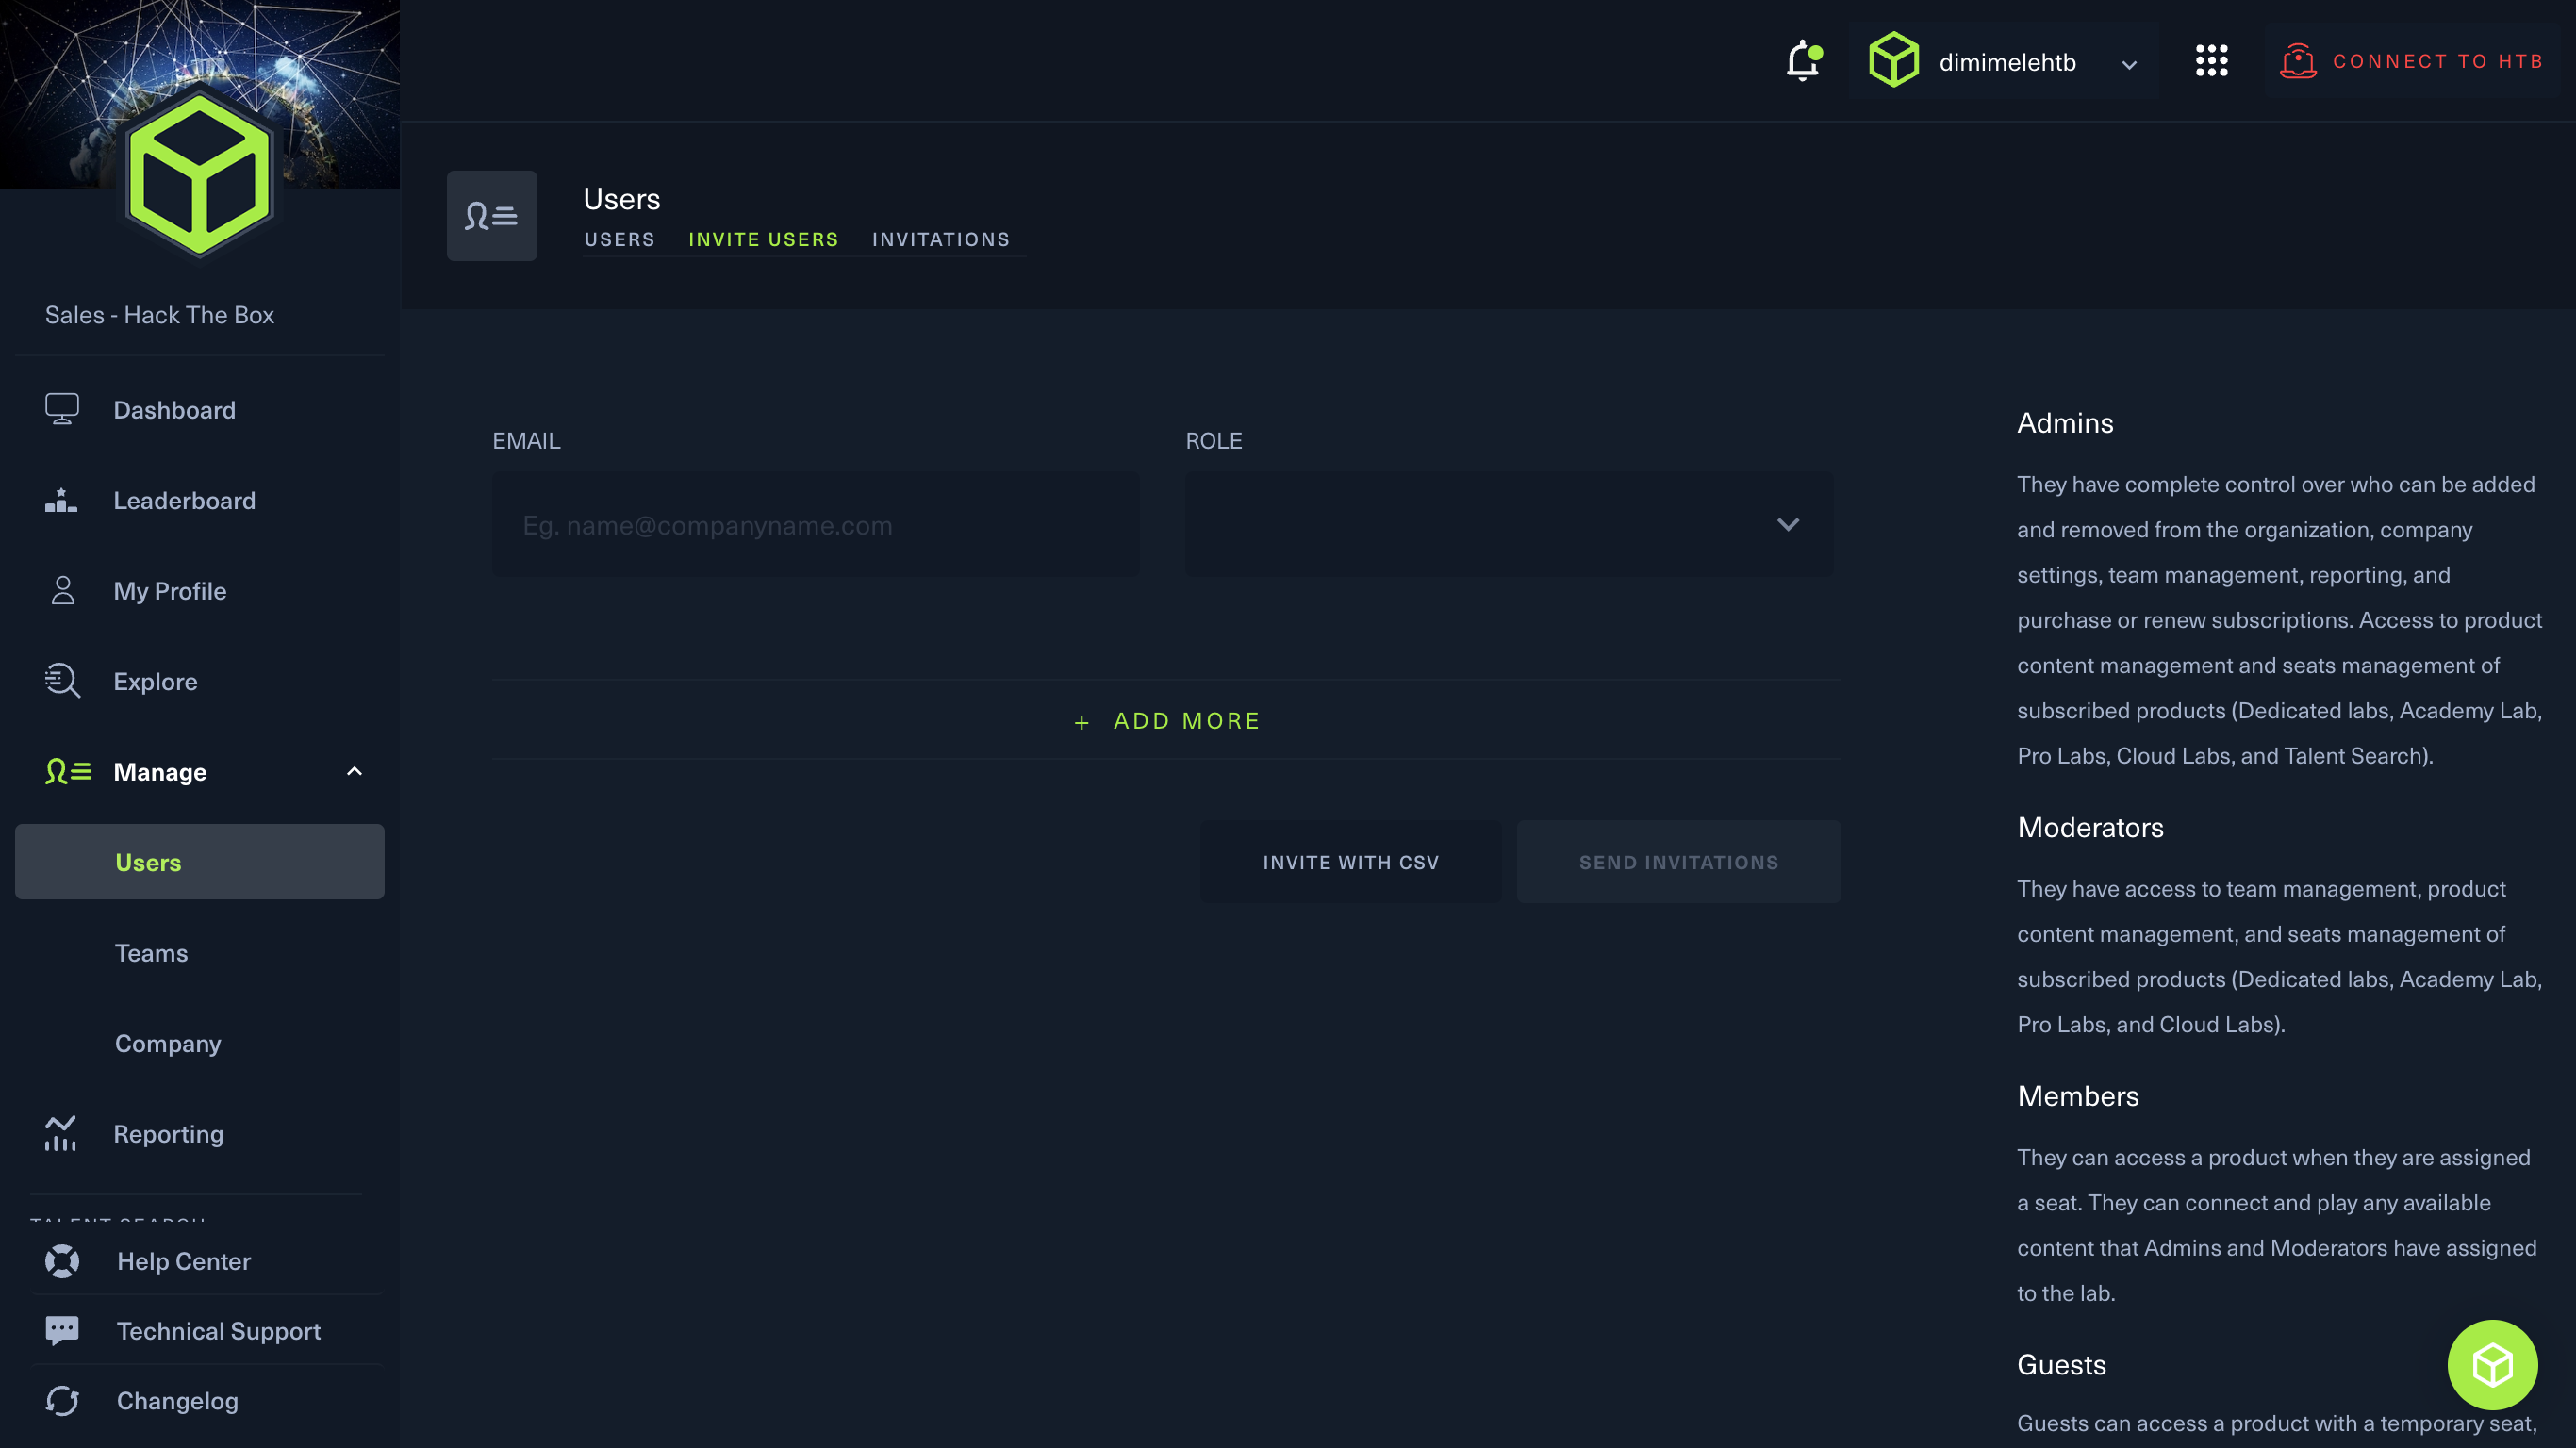2576x1448 pixels.
Task: Click the Members heading
Action: click(2078, 1096)
